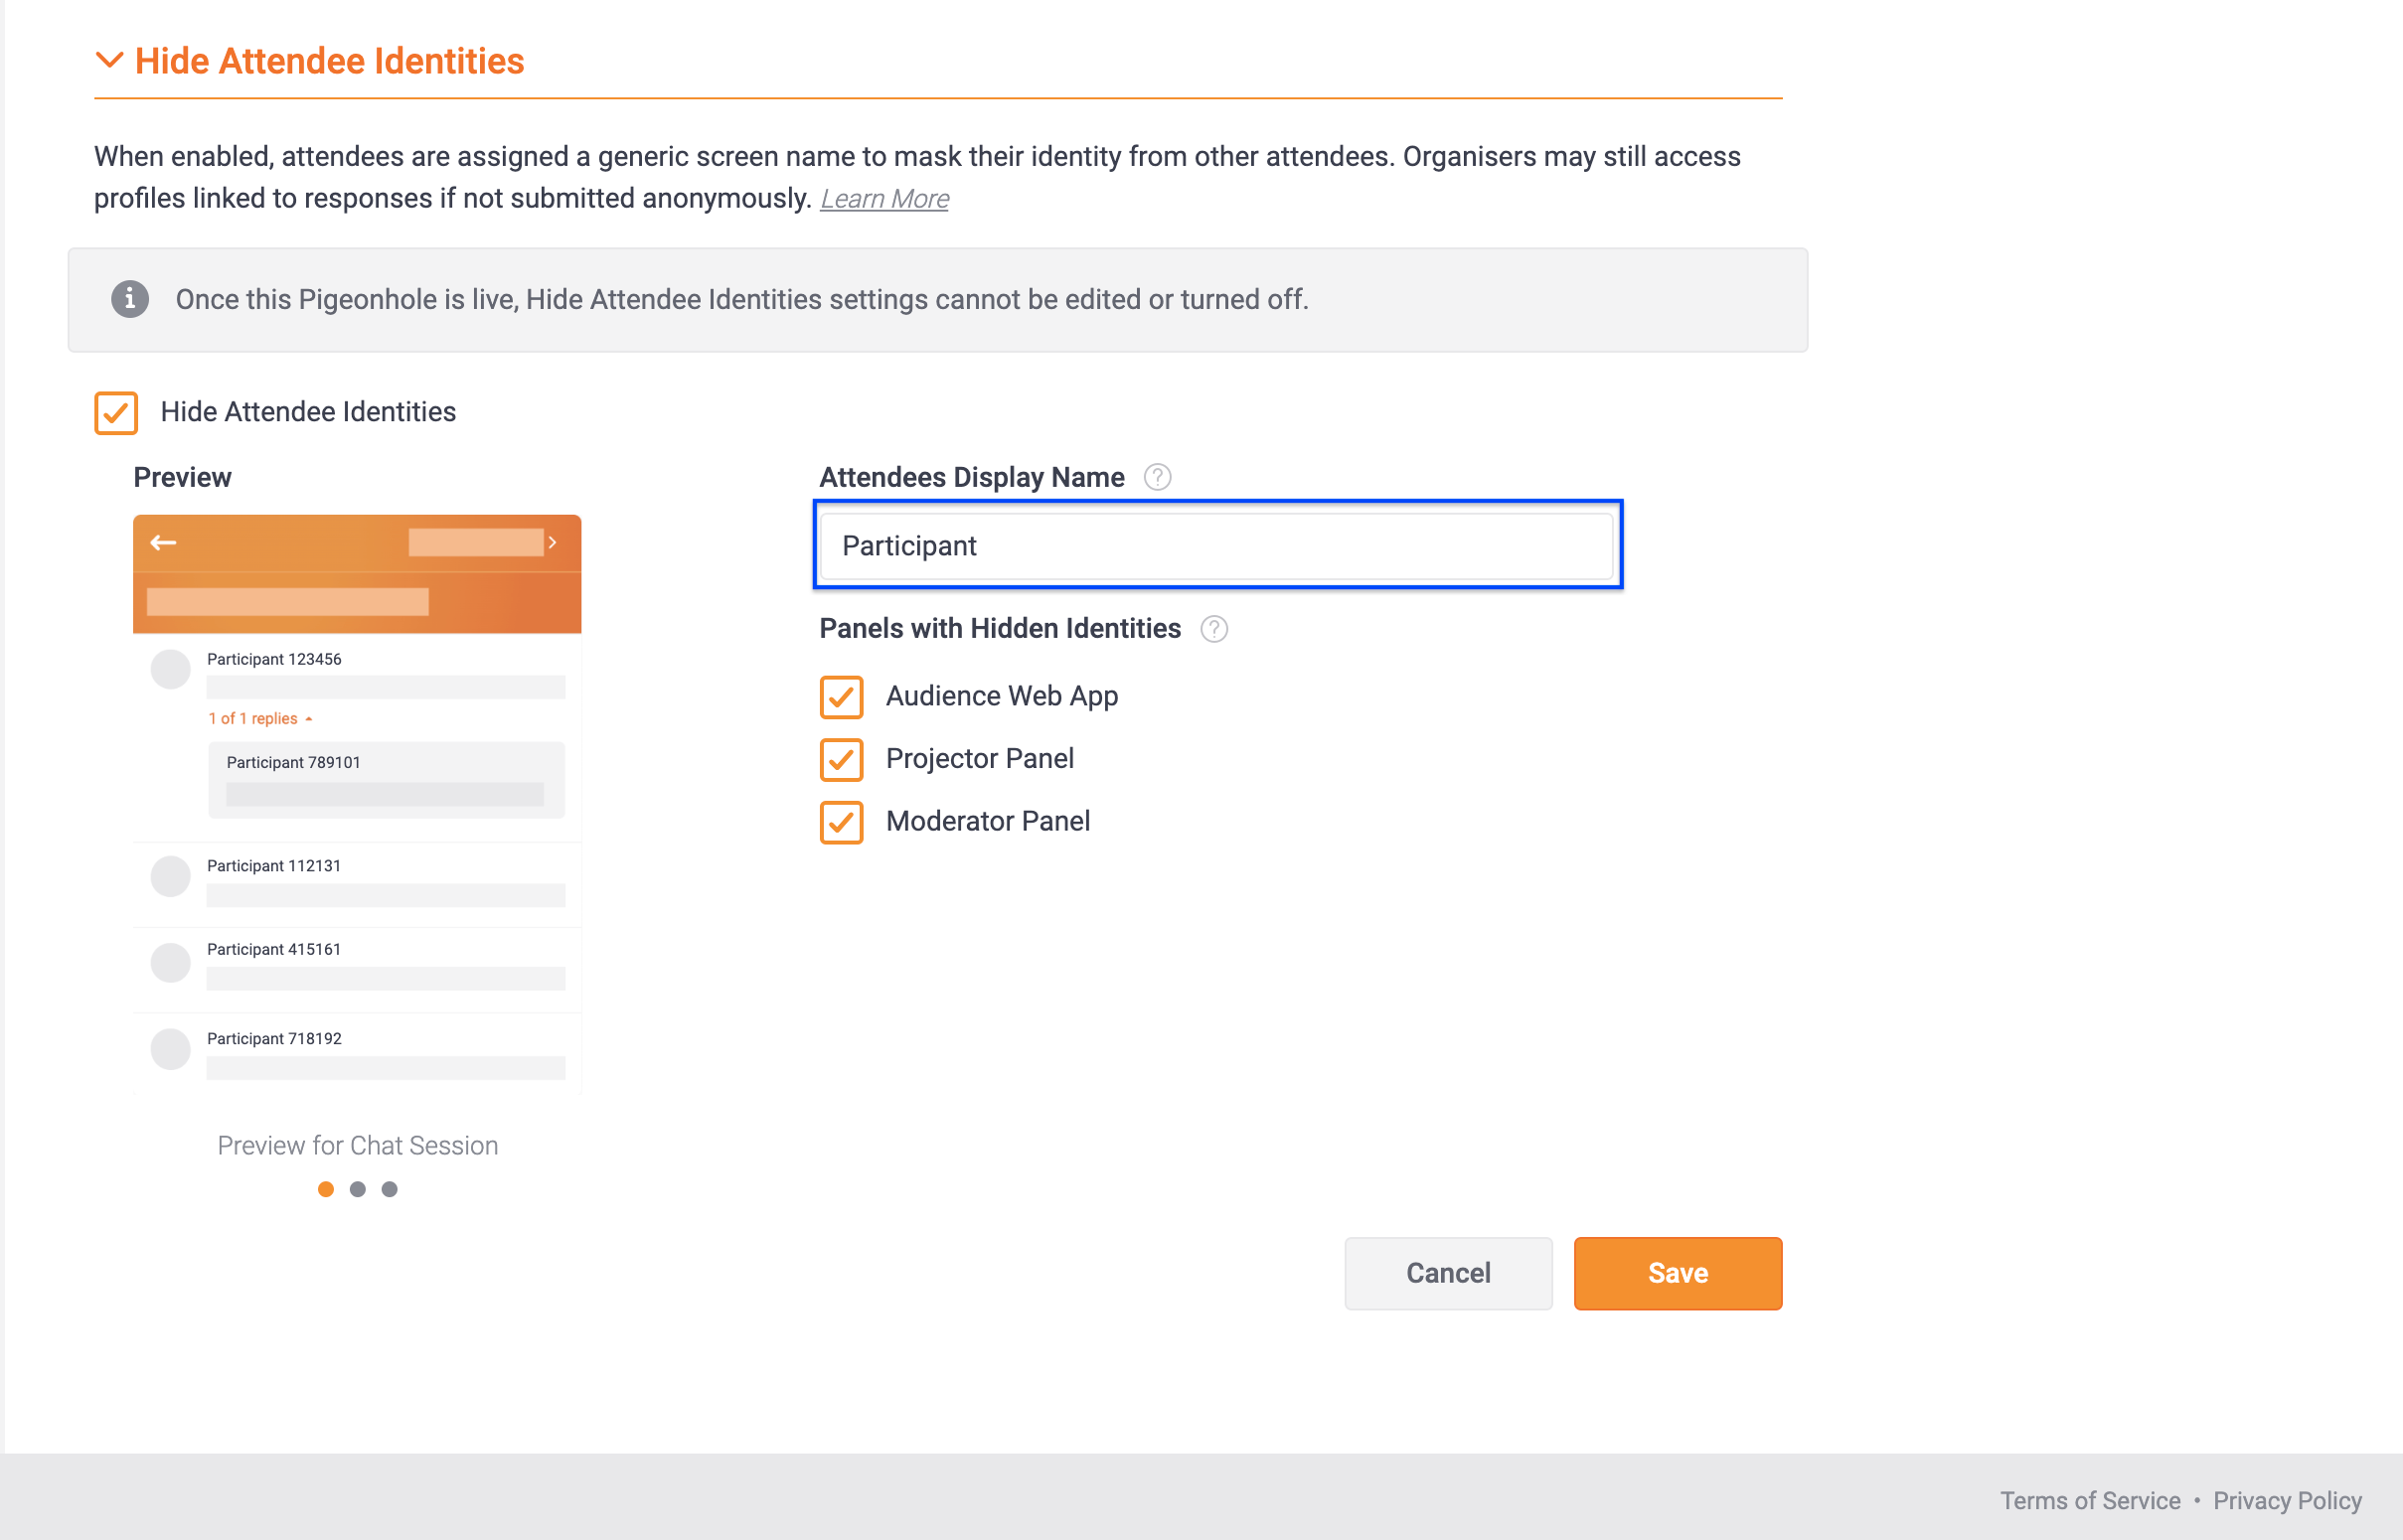
Task: Open the Privacy Policy link
Action: [2287, 1500]
